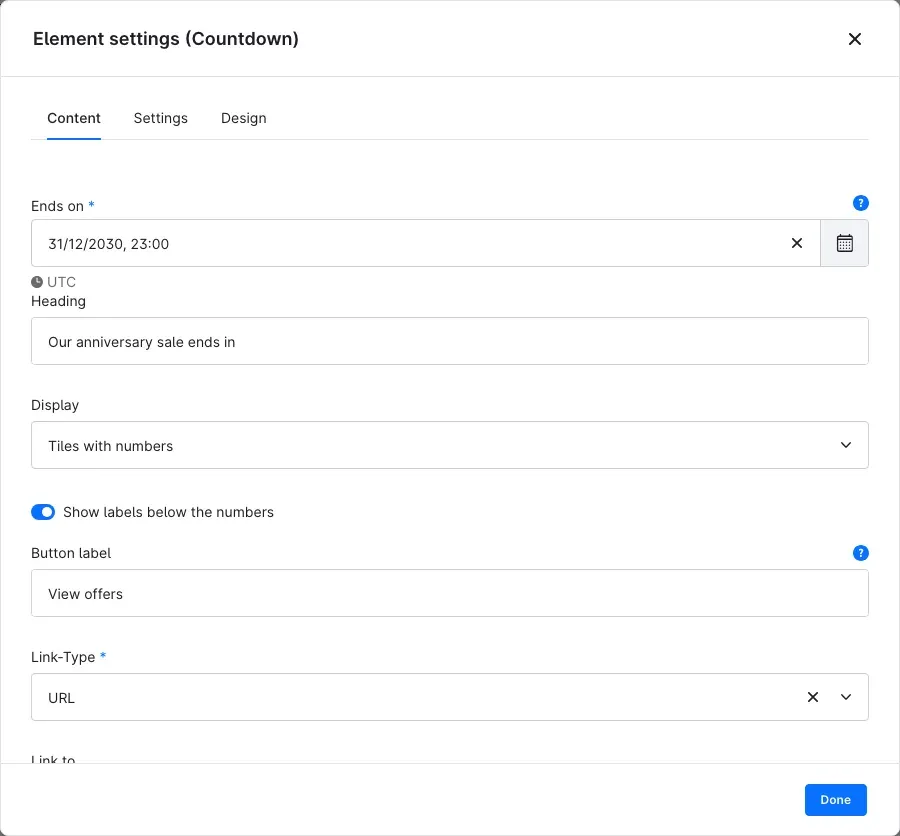The height and width of the screenshot is (836, 900).
Task: Close the Element settings dialog
Action: click(855, 39)
